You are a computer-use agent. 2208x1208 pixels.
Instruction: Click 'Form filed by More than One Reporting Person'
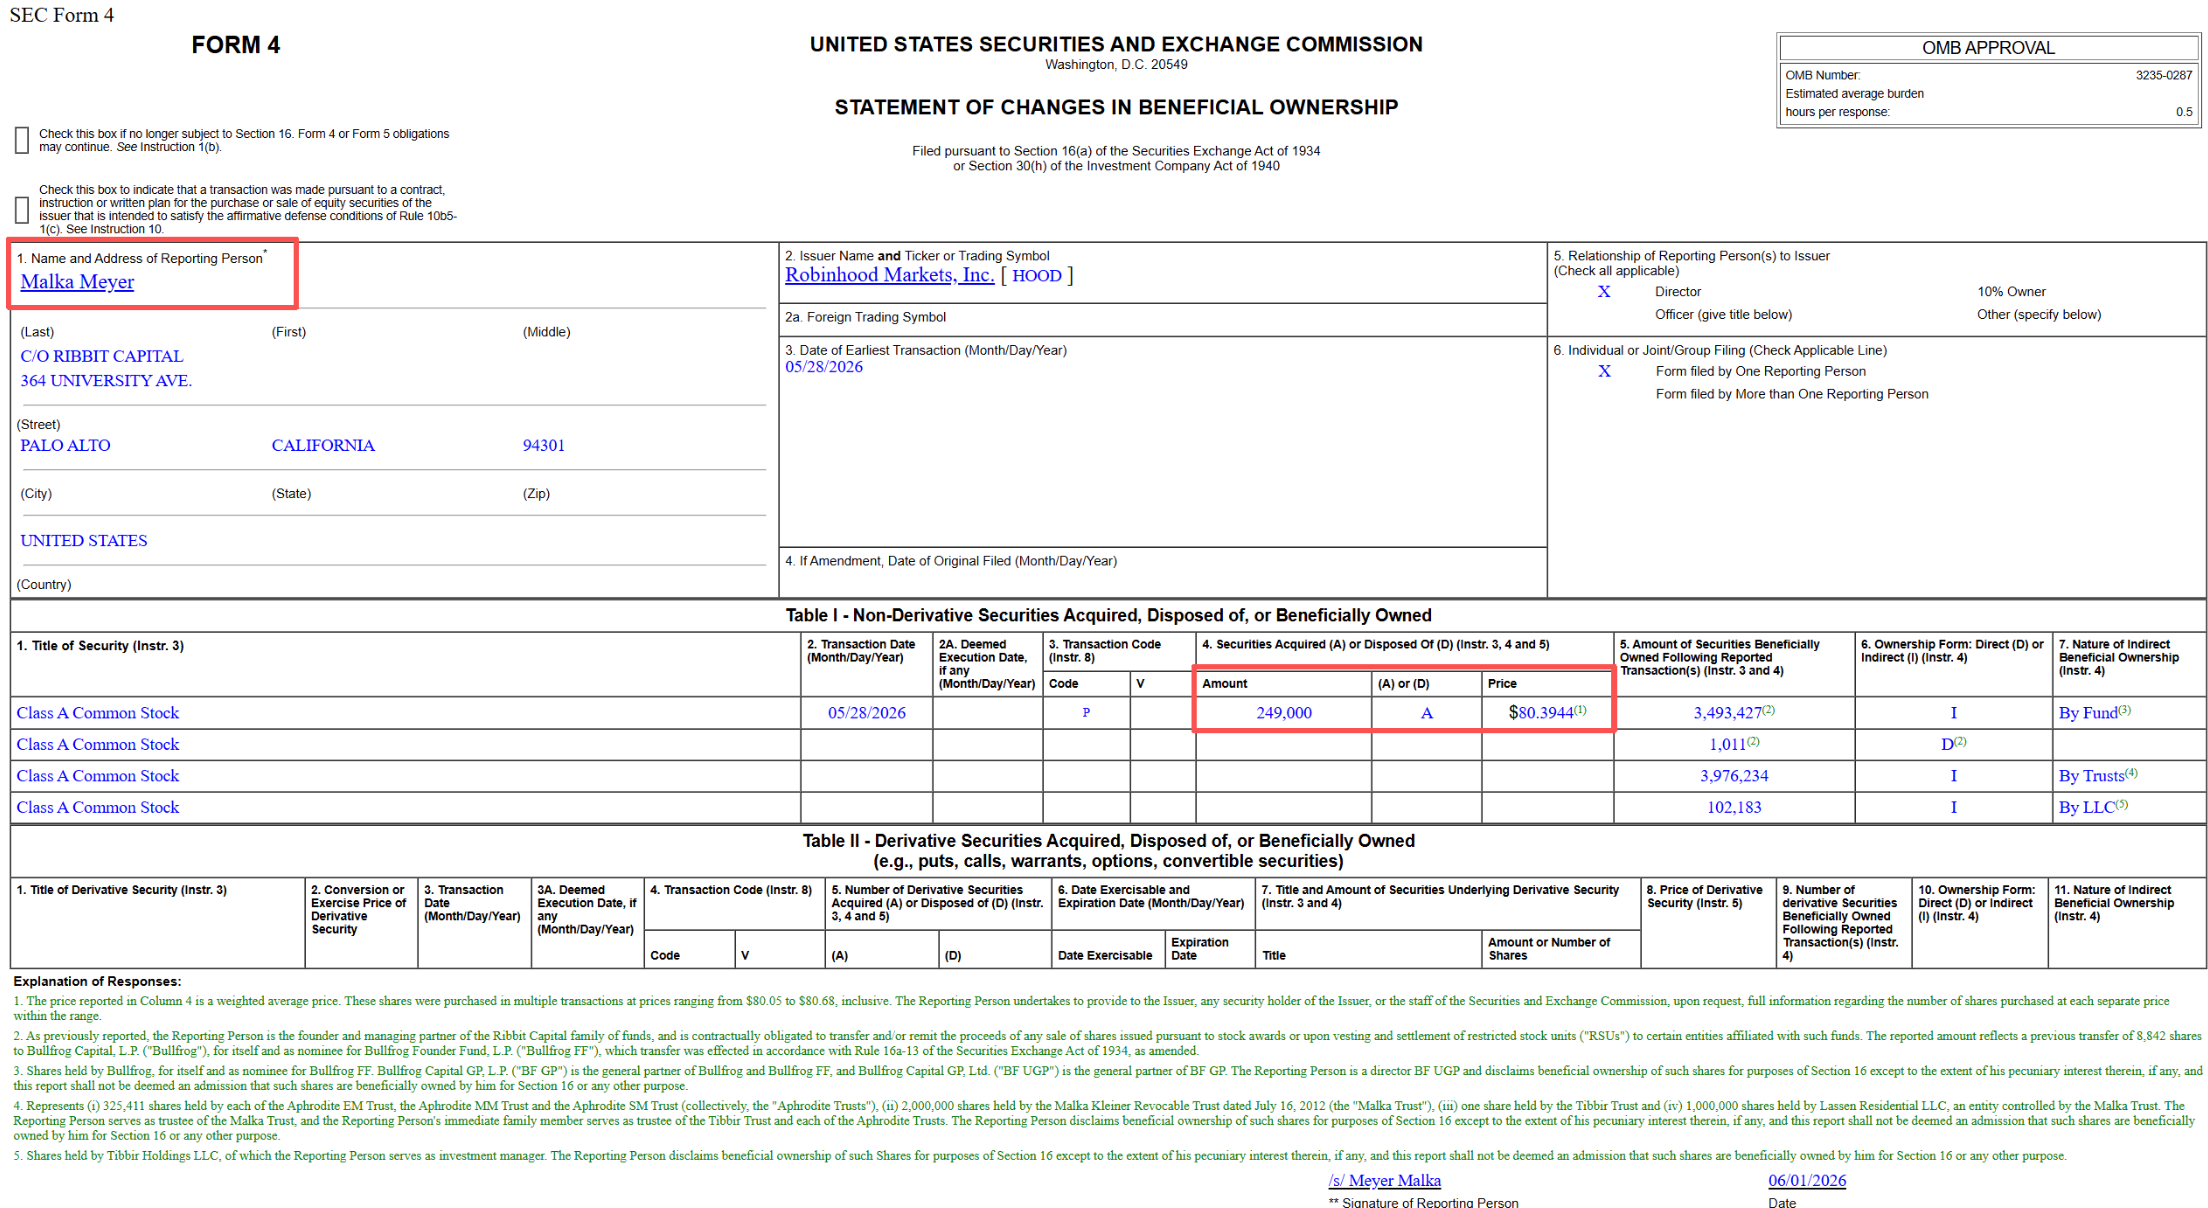[1792, 394]
